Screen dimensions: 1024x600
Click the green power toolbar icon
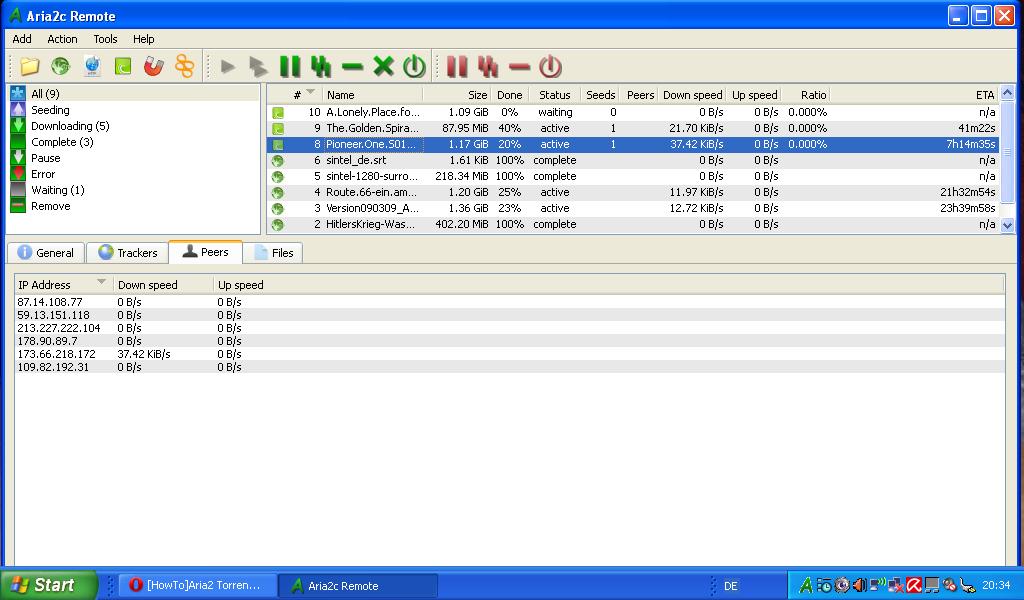point(414,66)
